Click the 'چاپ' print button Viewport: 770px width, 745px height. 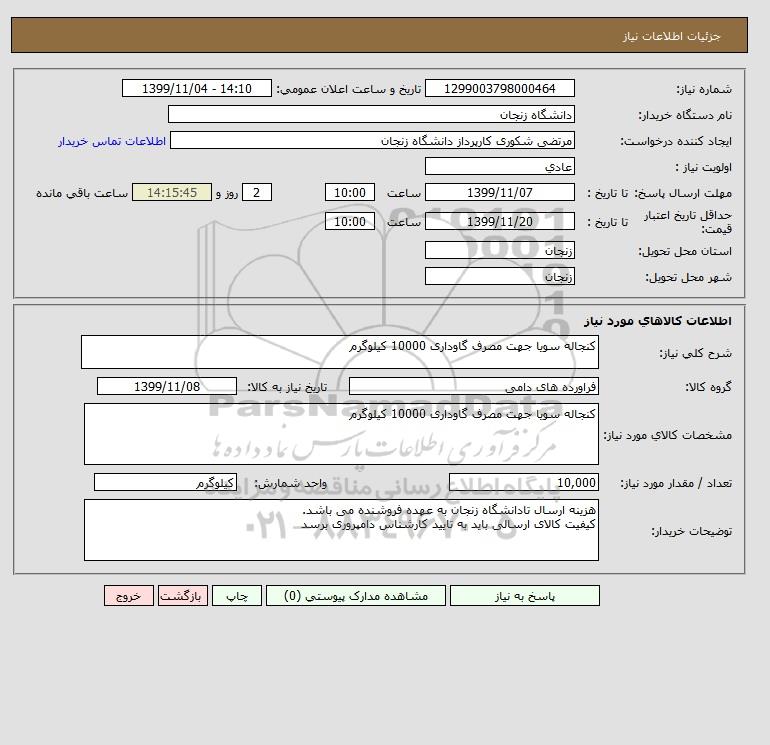[x=237, y=596]
